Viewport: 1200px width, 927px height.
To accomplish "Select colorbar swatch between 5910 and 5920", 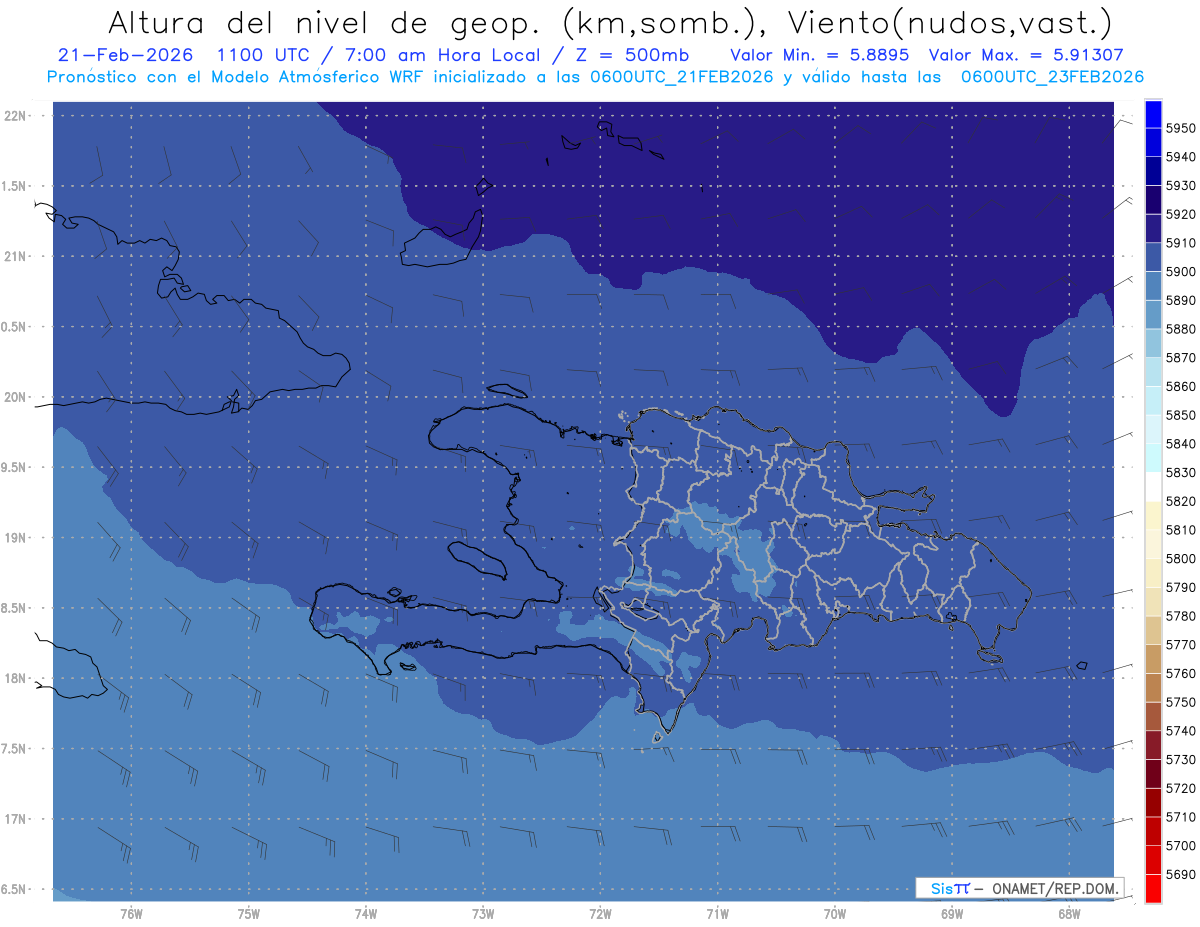I will [1152, 229].
